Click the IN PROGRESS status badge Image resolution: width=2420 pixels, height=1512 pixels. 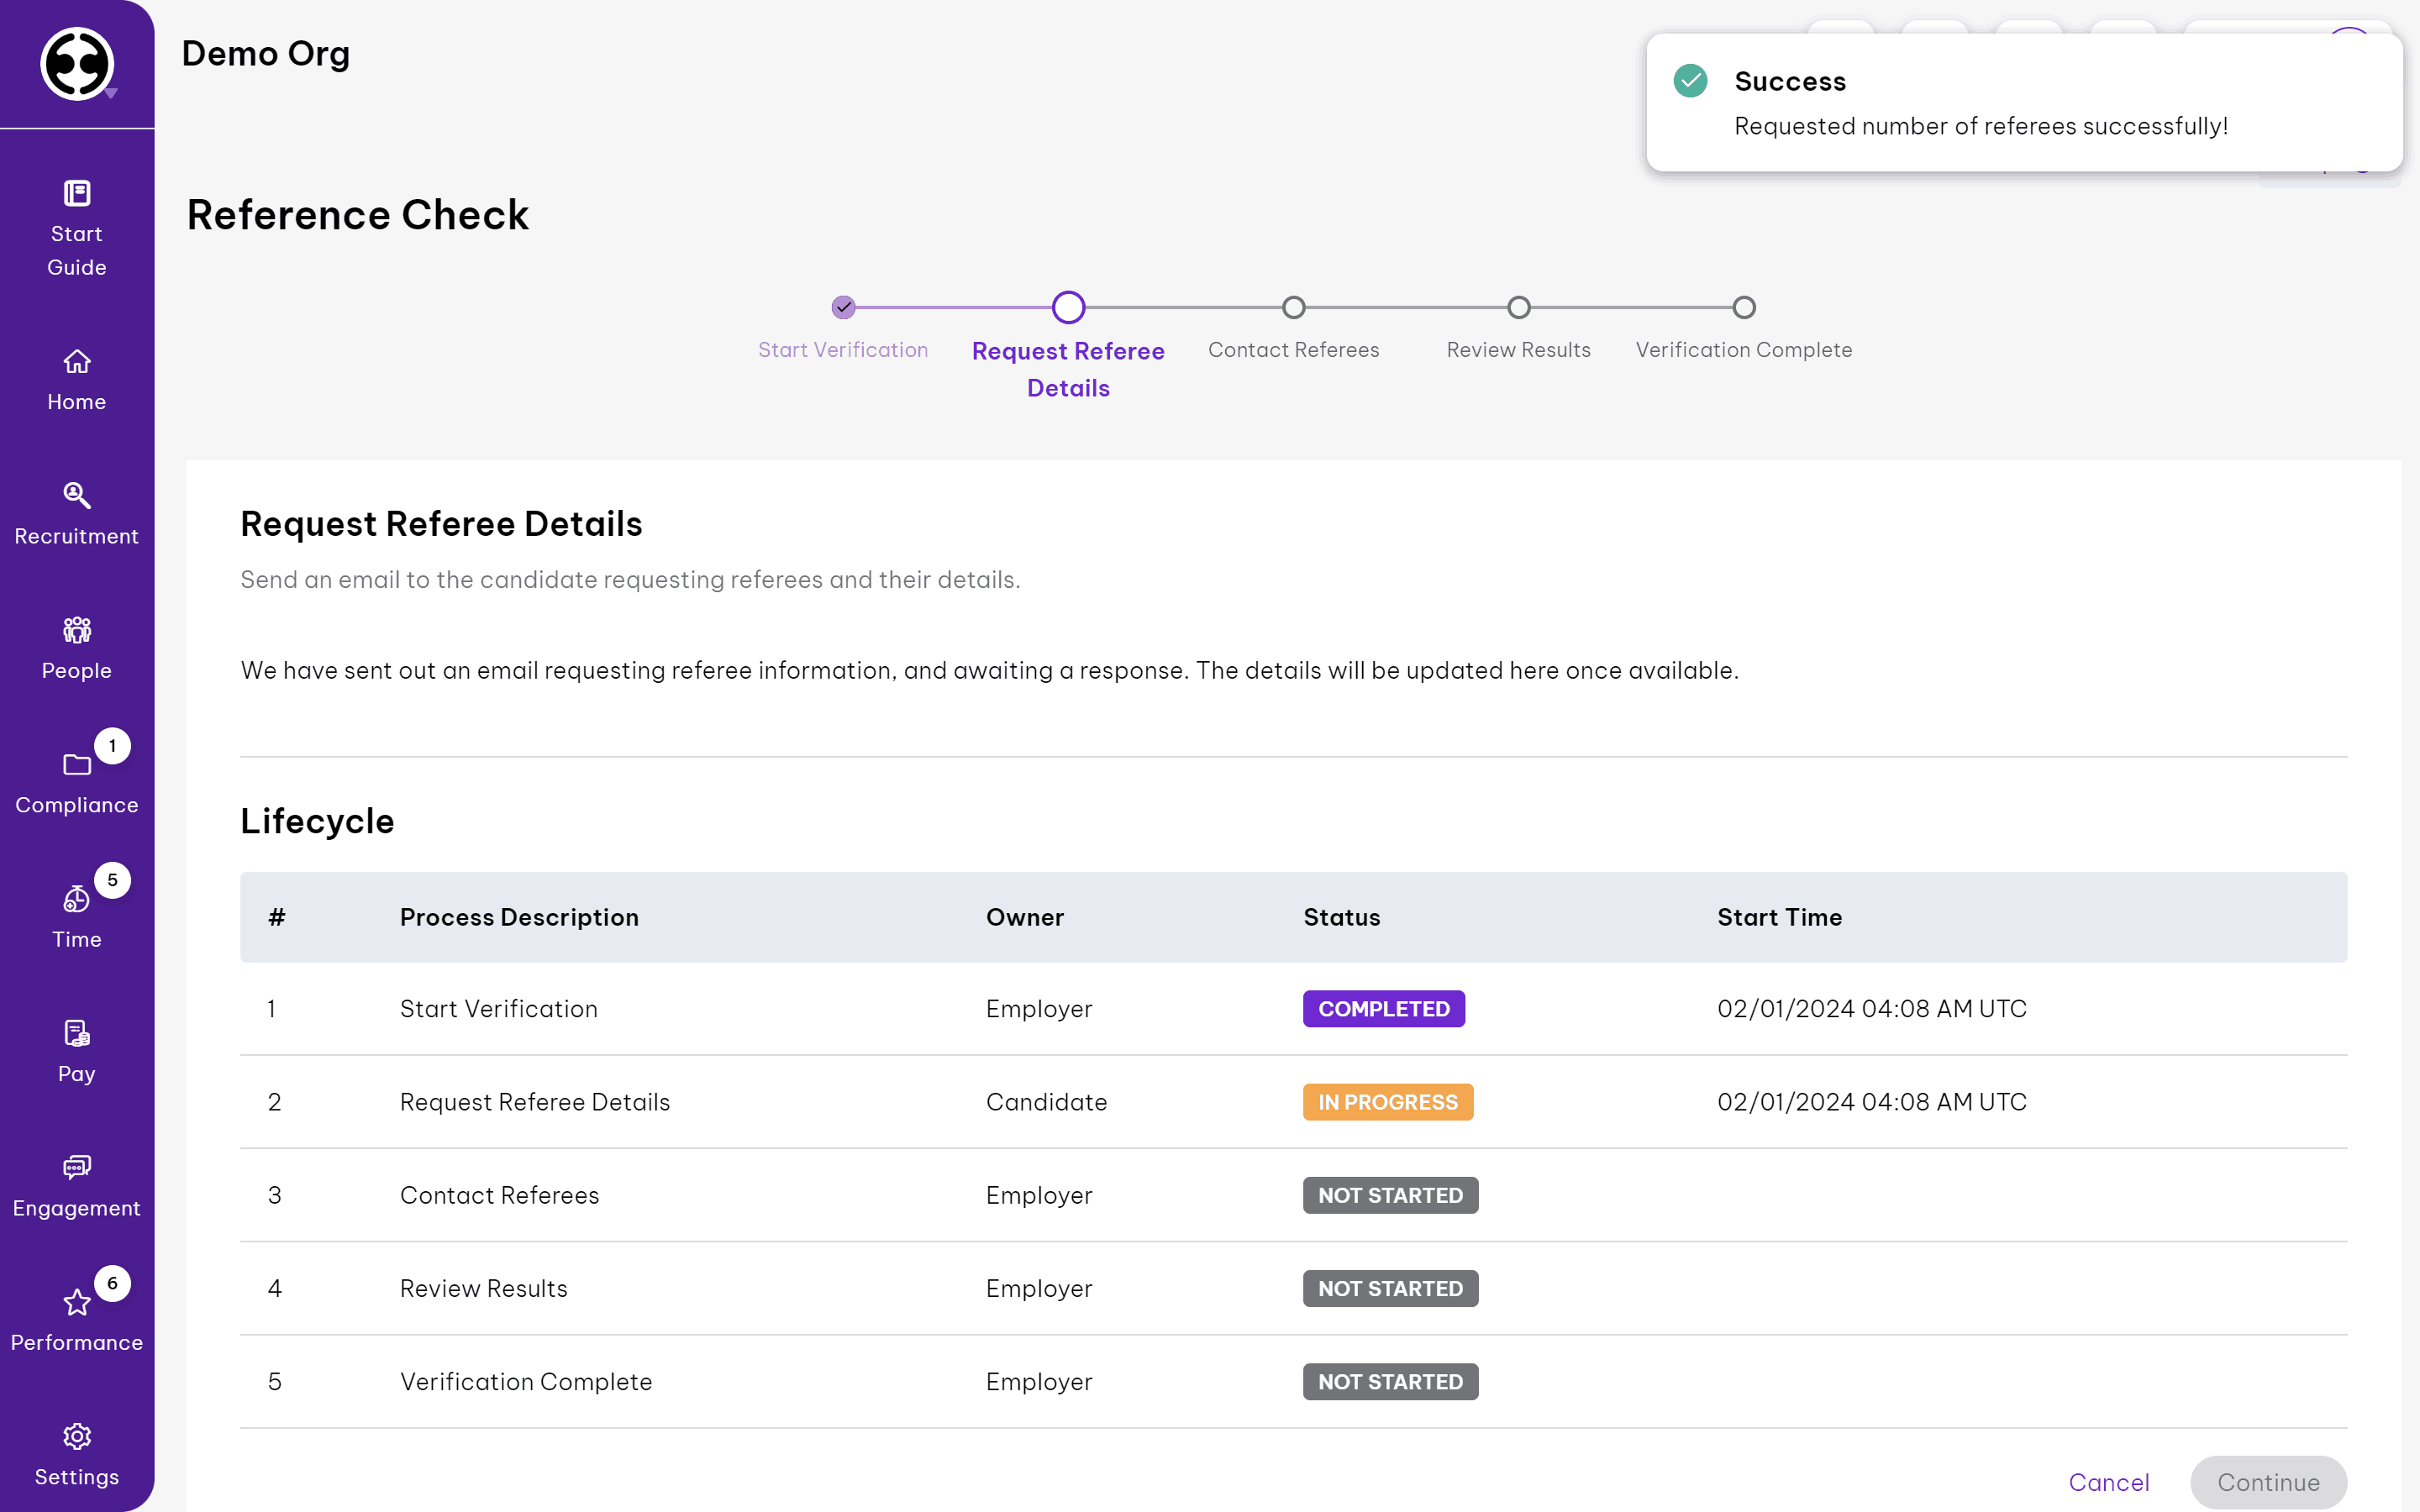pos(1387,1102)
